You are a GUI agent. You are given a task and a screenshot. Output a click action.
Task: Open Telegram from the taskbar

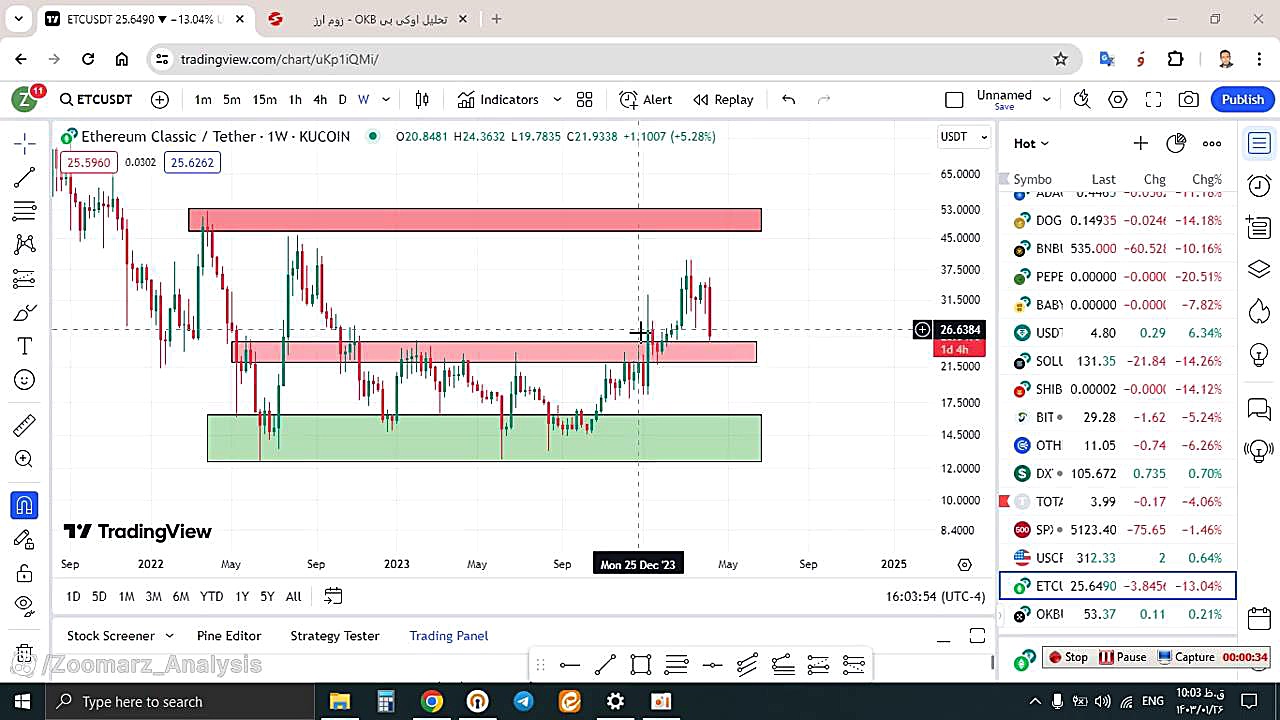[x=524, y=701]
